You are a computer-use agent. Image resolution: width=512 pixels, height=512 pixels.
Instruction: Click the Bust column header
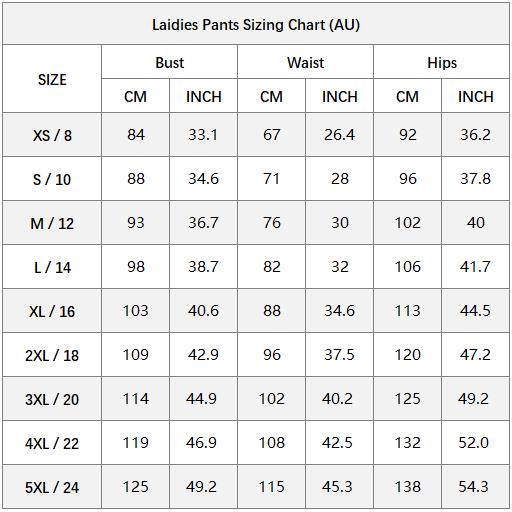[x=169, y=63]
